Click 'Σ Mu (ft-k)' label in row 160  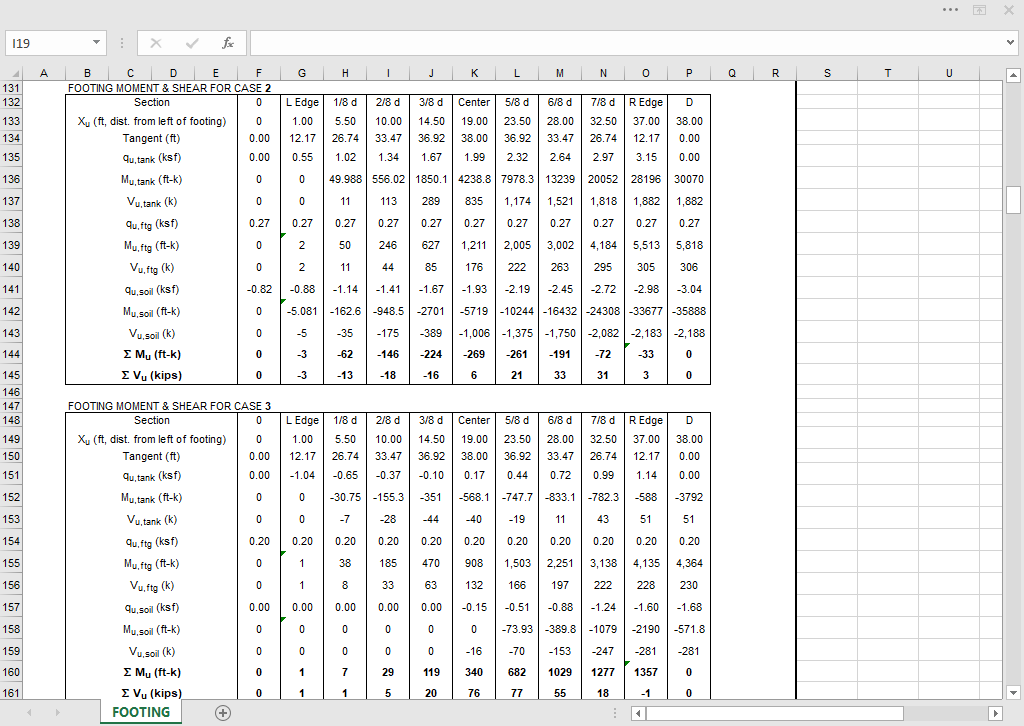[152, 673]
